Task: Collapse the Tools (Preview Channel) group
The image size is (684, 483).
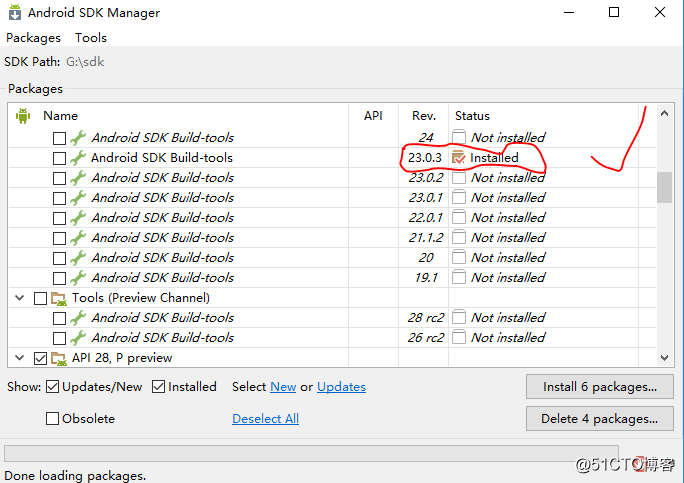Action: [x=19, y=298]
